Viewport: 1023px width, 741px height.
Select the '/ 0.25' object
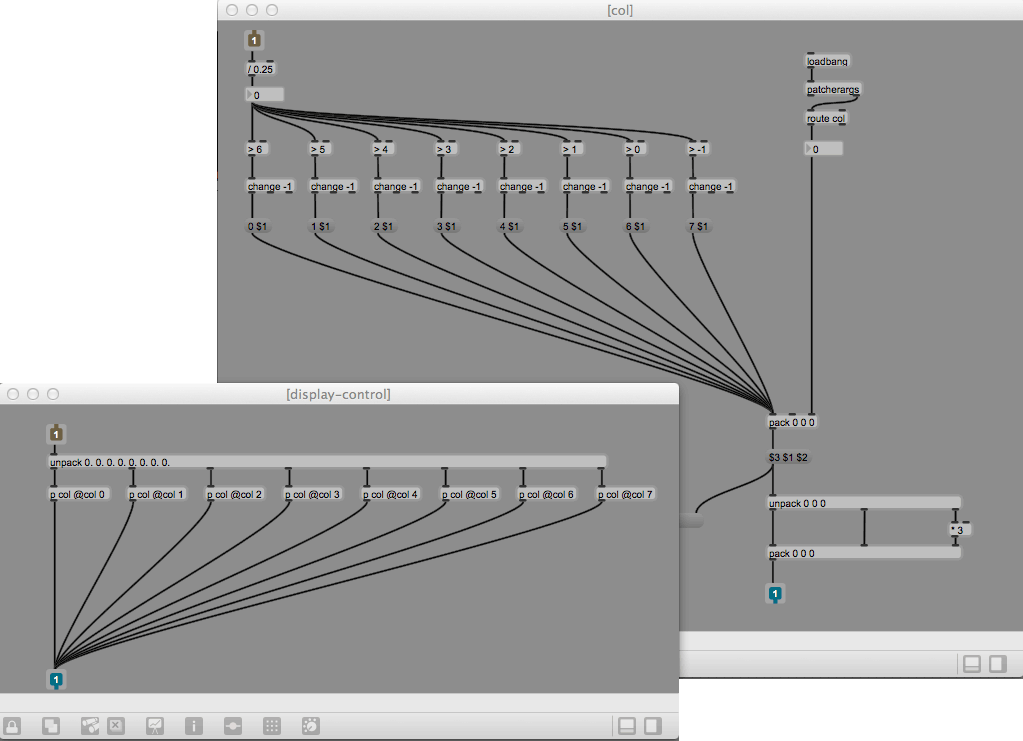pos(261,69)
